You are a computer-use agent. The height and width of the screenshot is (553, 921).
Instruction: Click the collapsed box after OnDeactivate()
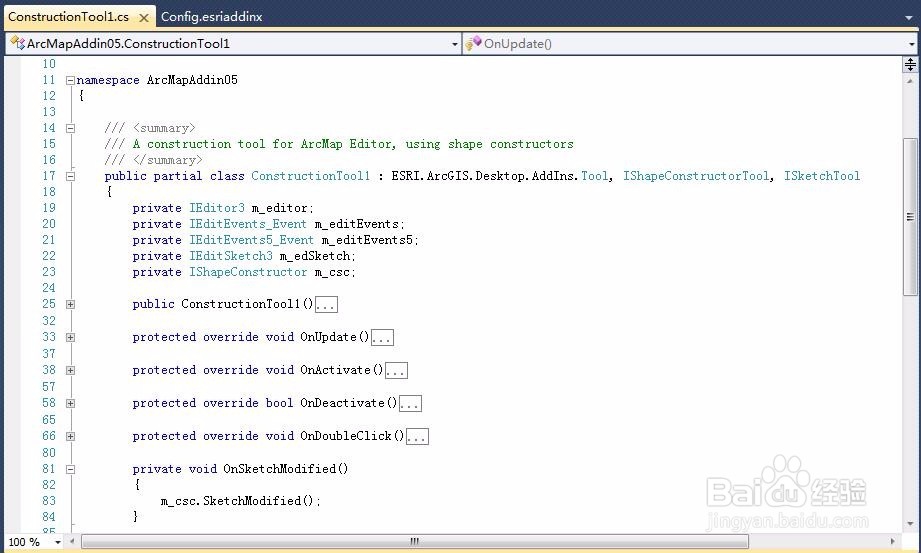[411, 403]
